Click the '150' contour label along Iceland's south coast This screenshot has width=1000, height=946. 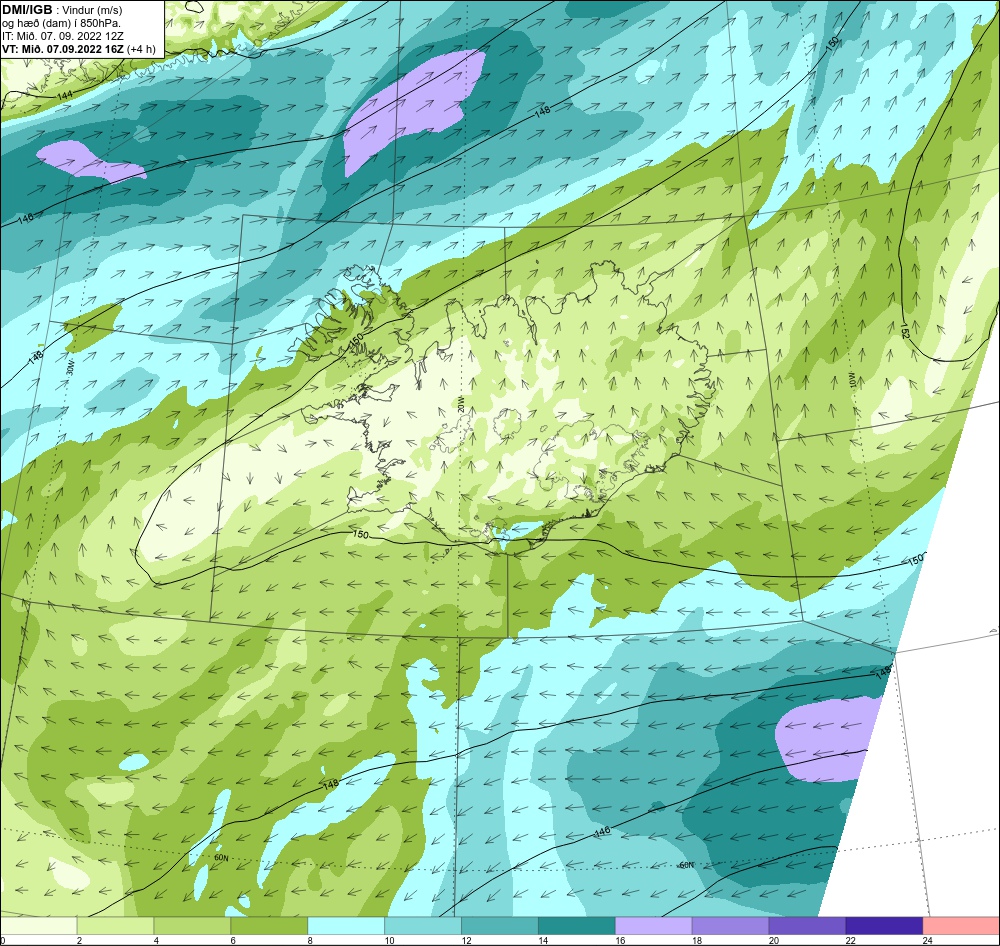(360, 535)
